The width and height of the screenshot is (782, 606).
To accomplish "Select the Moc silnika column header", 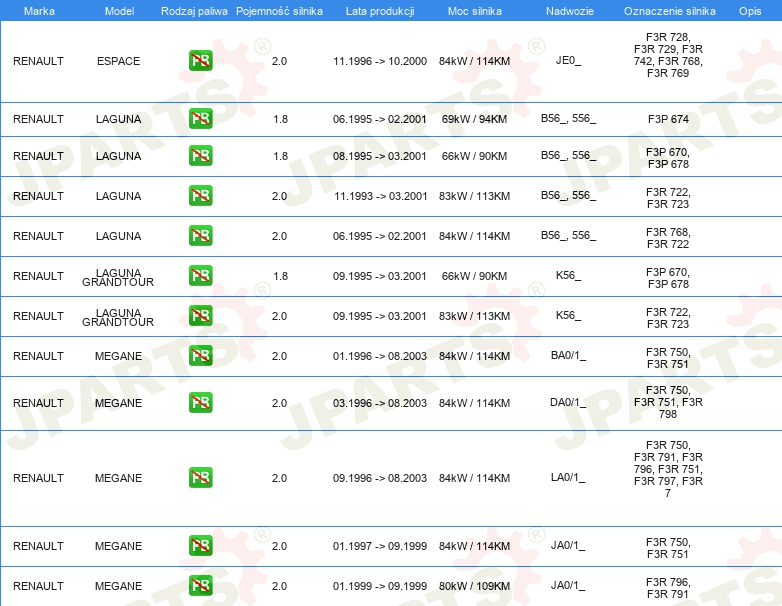I will point(475,11).
